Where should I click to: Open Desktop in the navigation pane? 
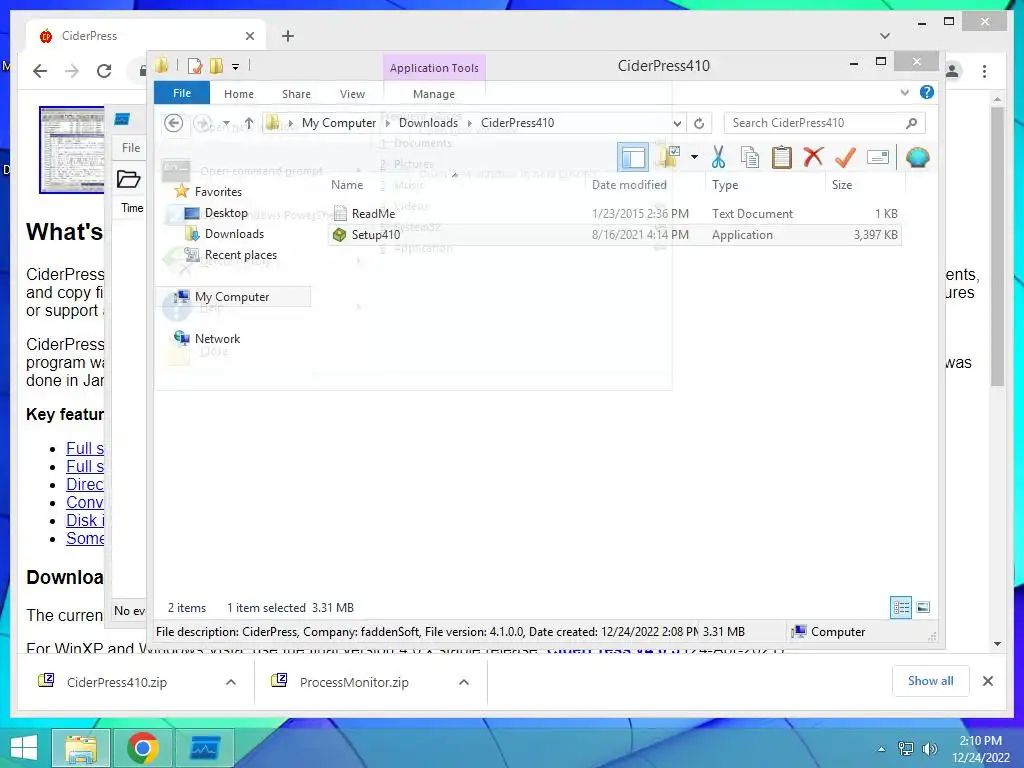pos(226,213)
